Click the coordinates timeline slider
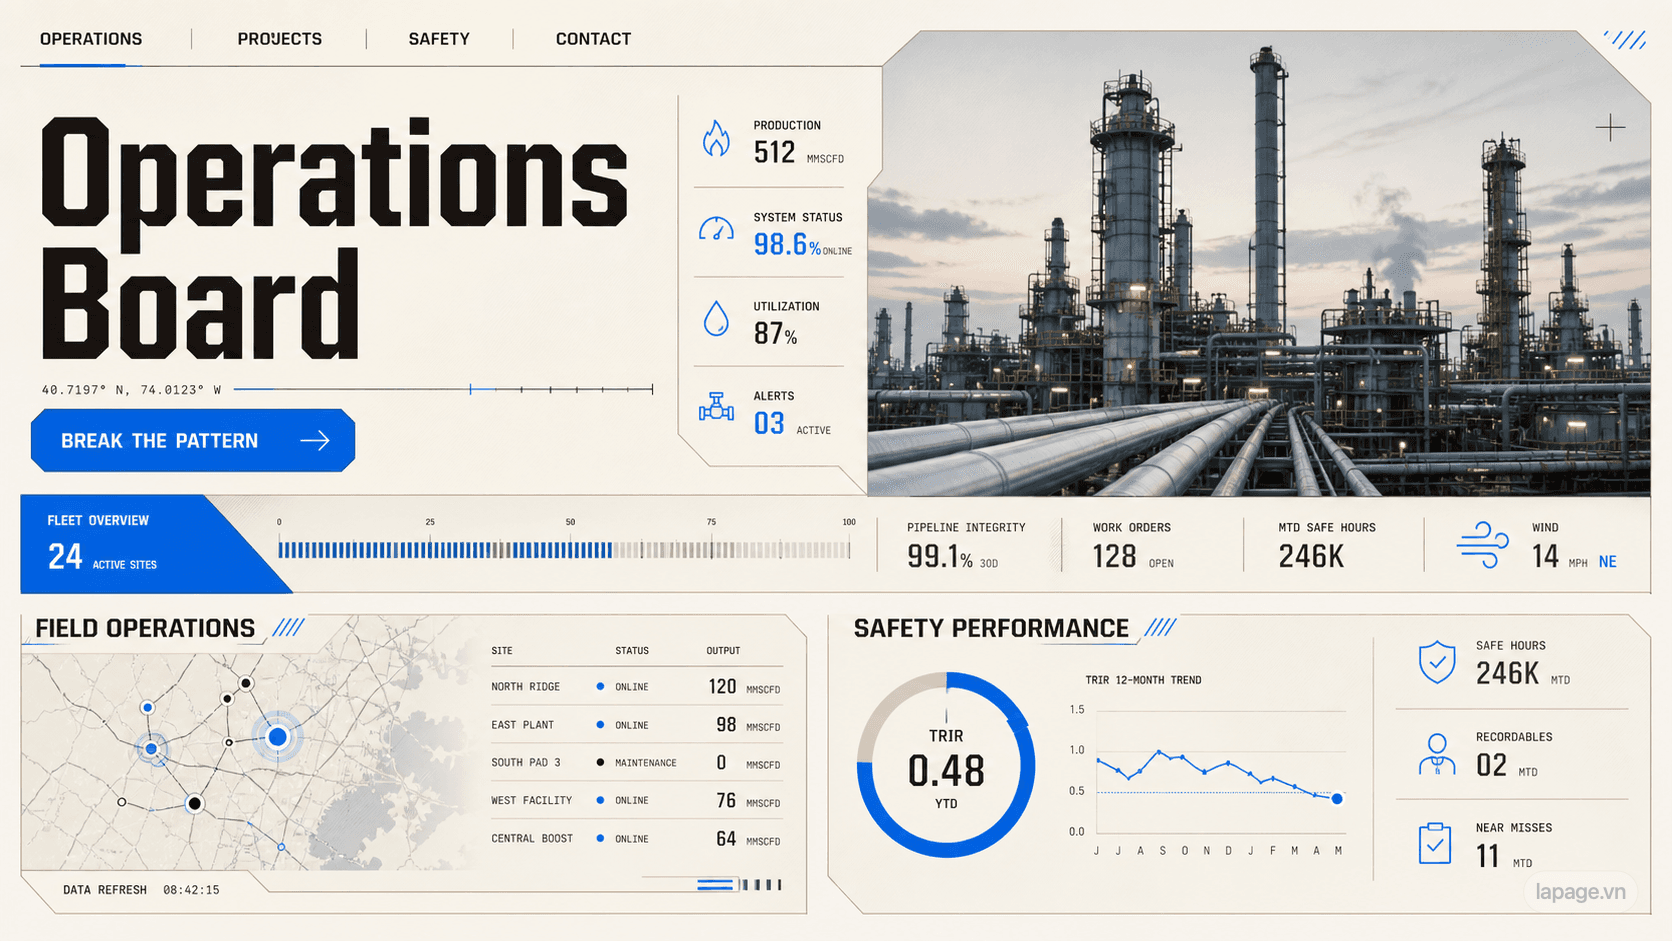 click(443, 389)
